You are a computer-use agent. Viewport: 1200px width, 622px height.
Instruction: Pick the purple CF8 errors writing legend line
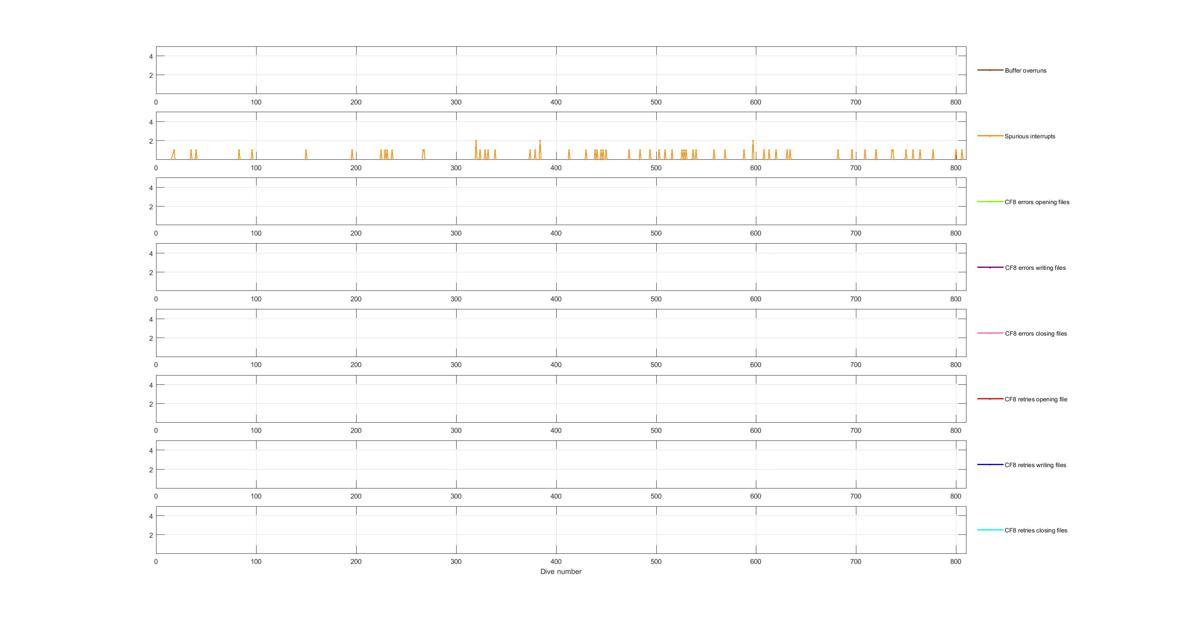990,267
